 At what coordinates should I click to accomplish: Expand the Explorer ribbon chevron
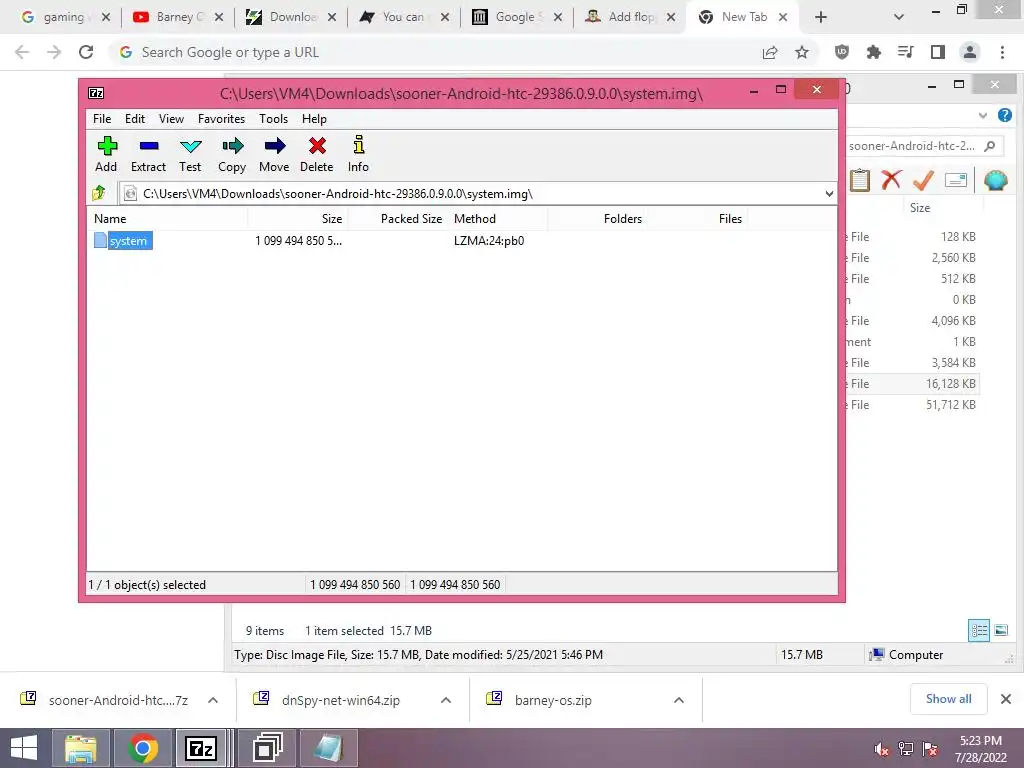tap(983, 116)
